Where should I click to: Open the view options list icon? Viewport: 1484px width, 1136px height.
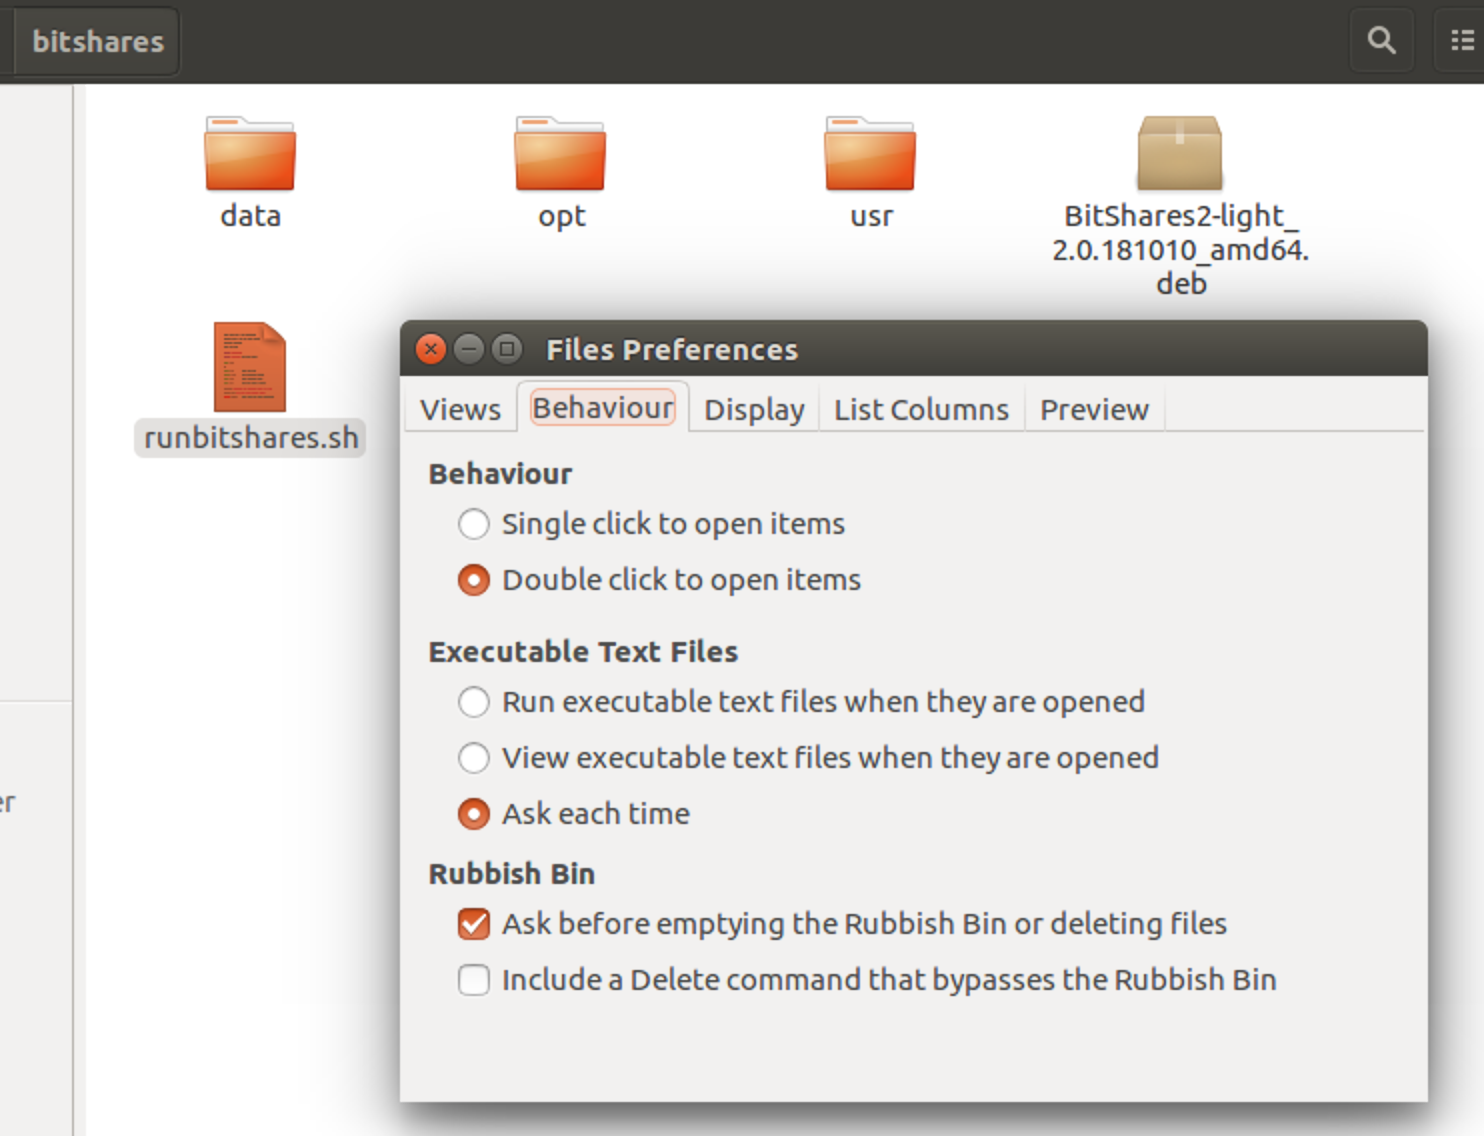(x=1461, y=41)
